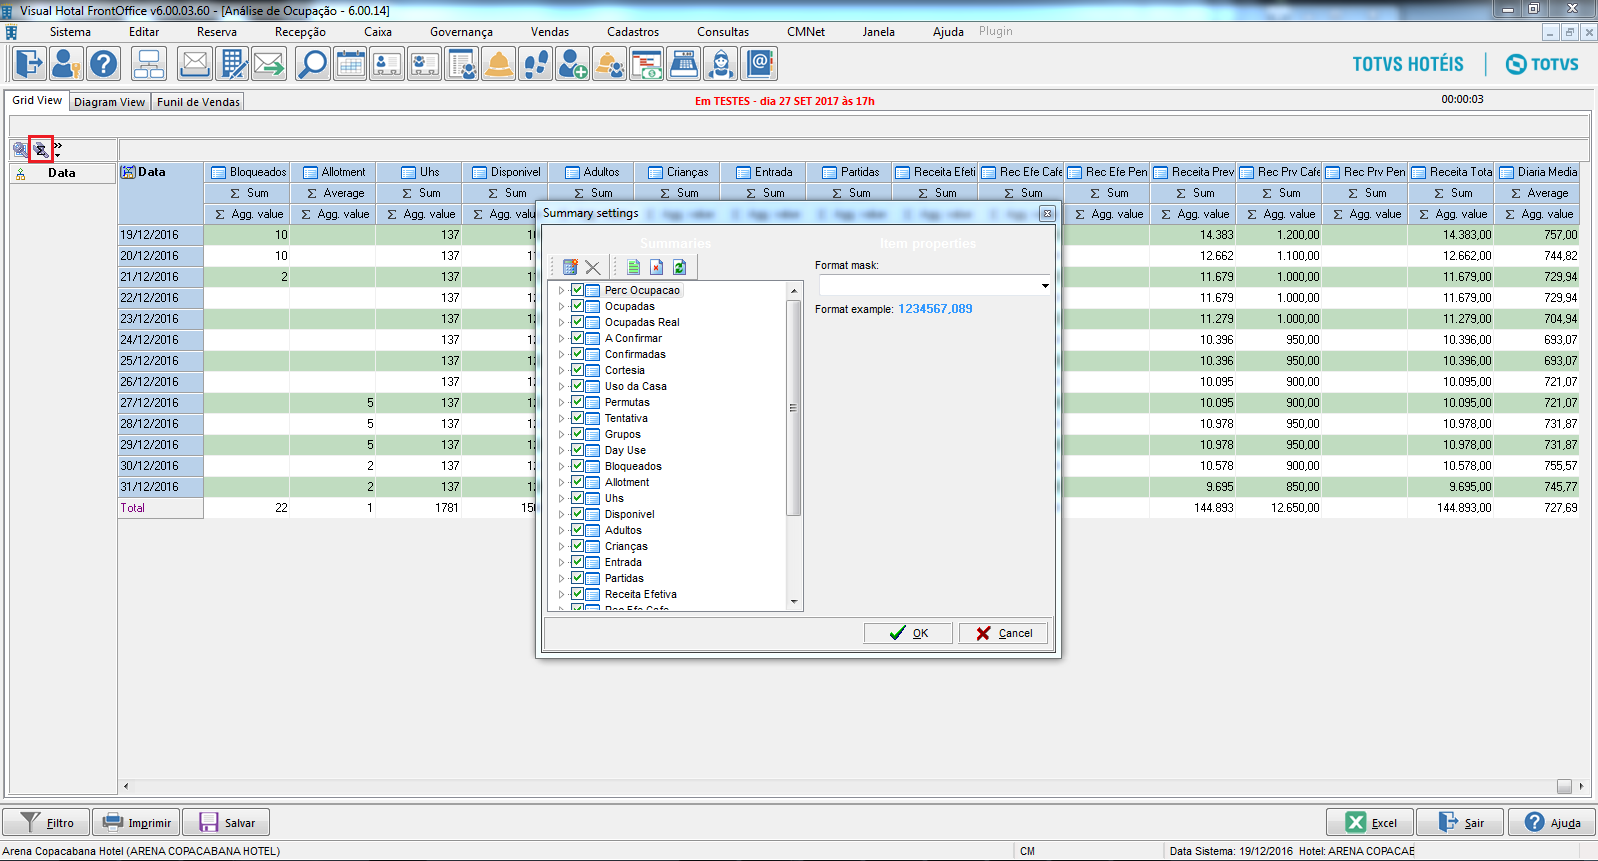Click the Excel export button
Image resolution: width=1598 pixels, height=861 pixels.
(x=1370, y=822)
